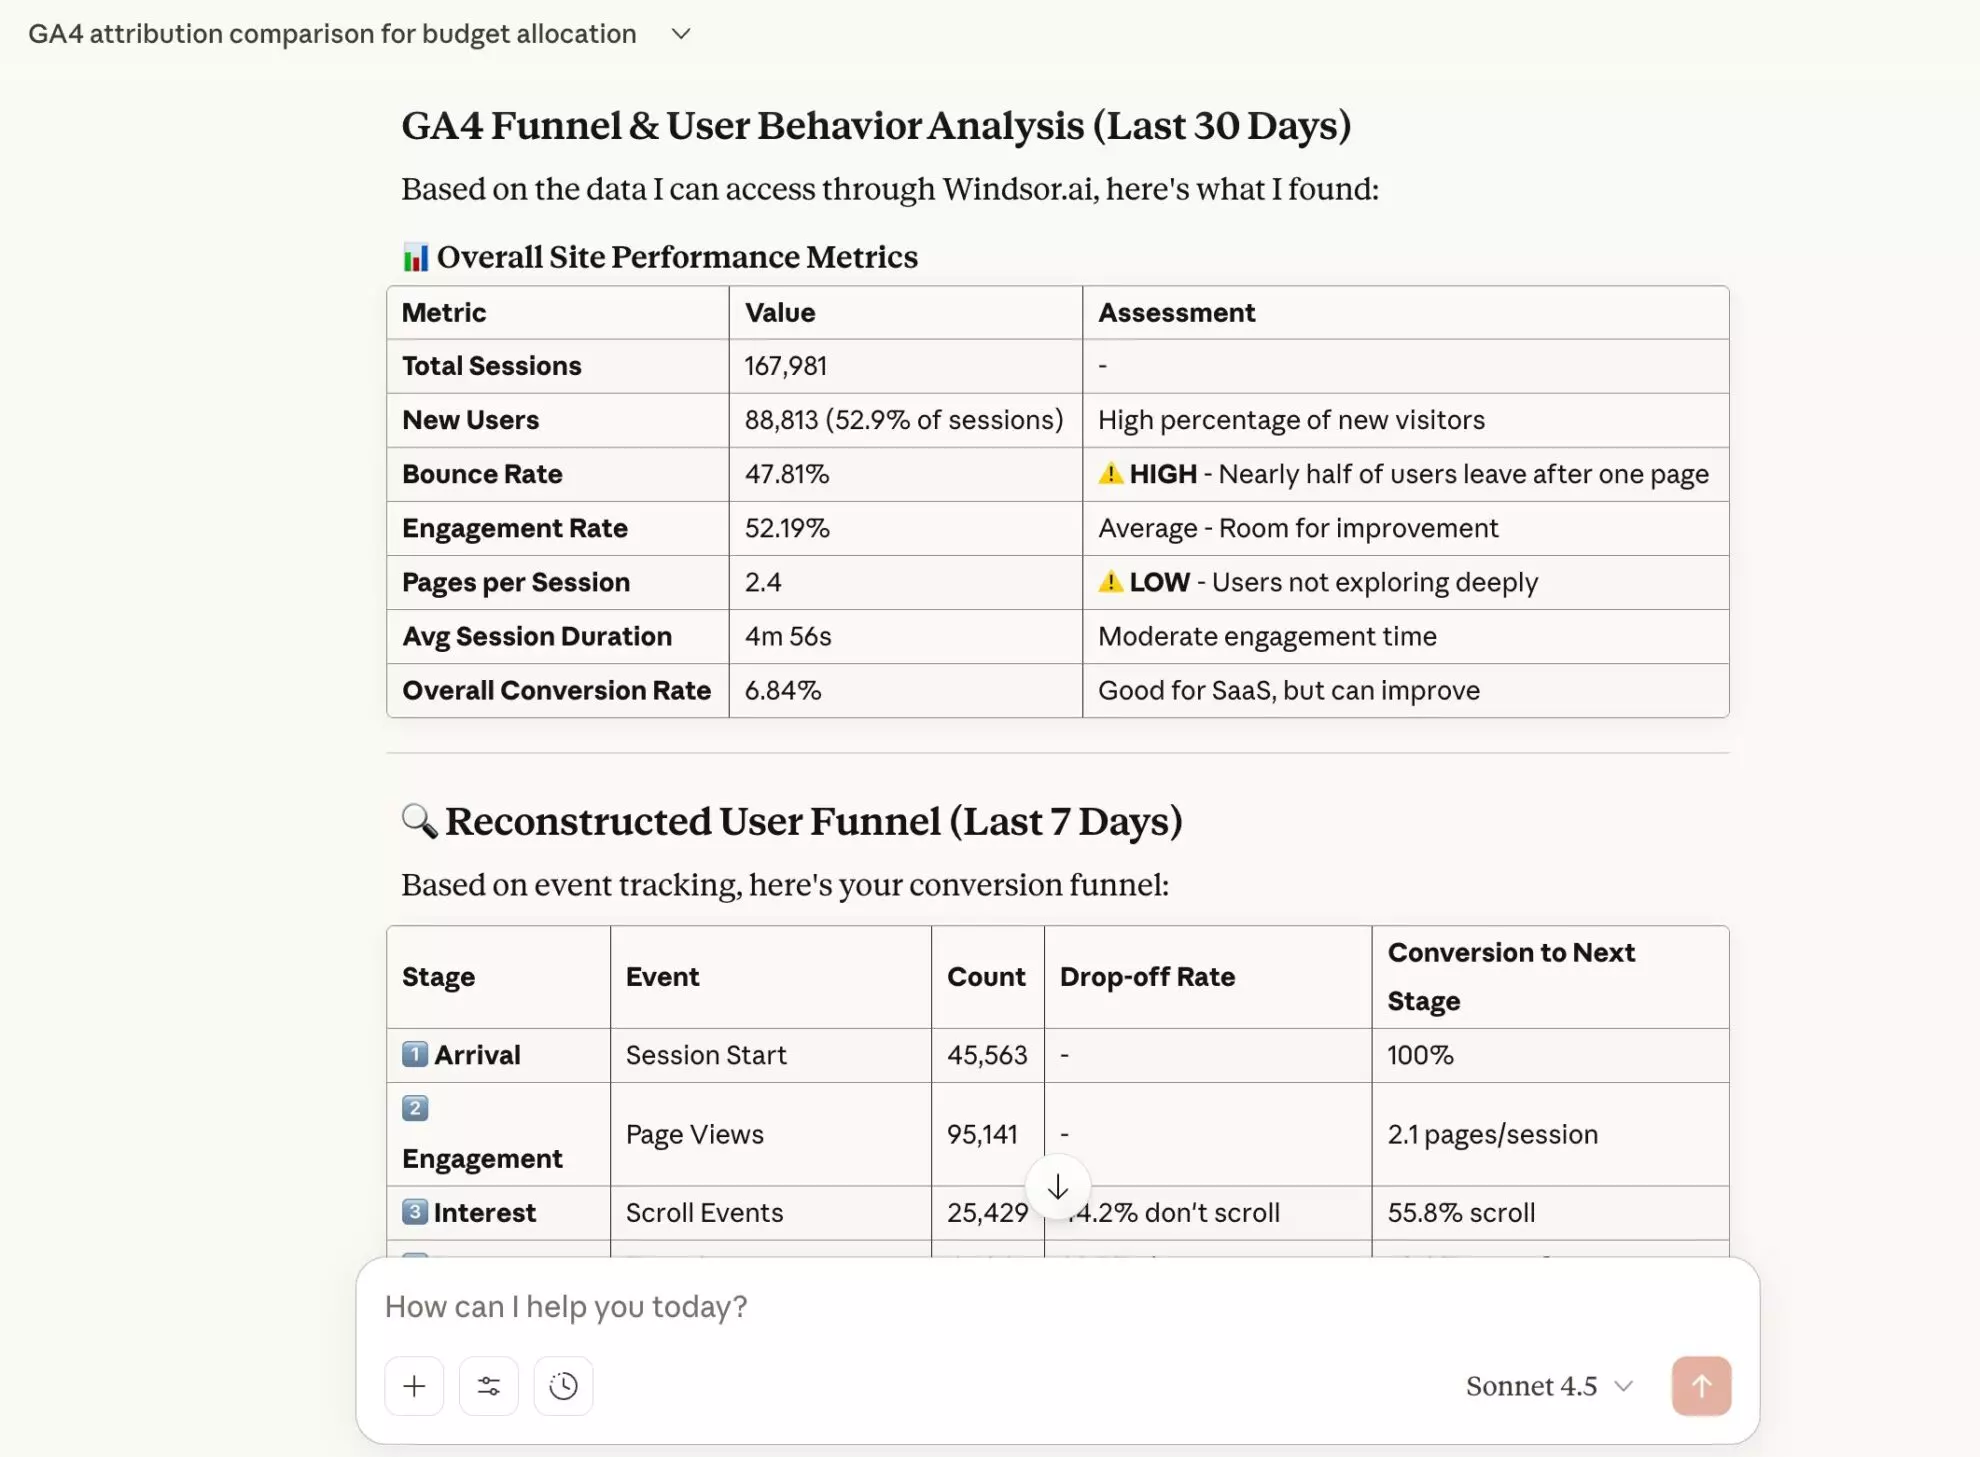Click the plus attachment icon
This screenshot has width=1980, height=1457.
coord(413,1386)
